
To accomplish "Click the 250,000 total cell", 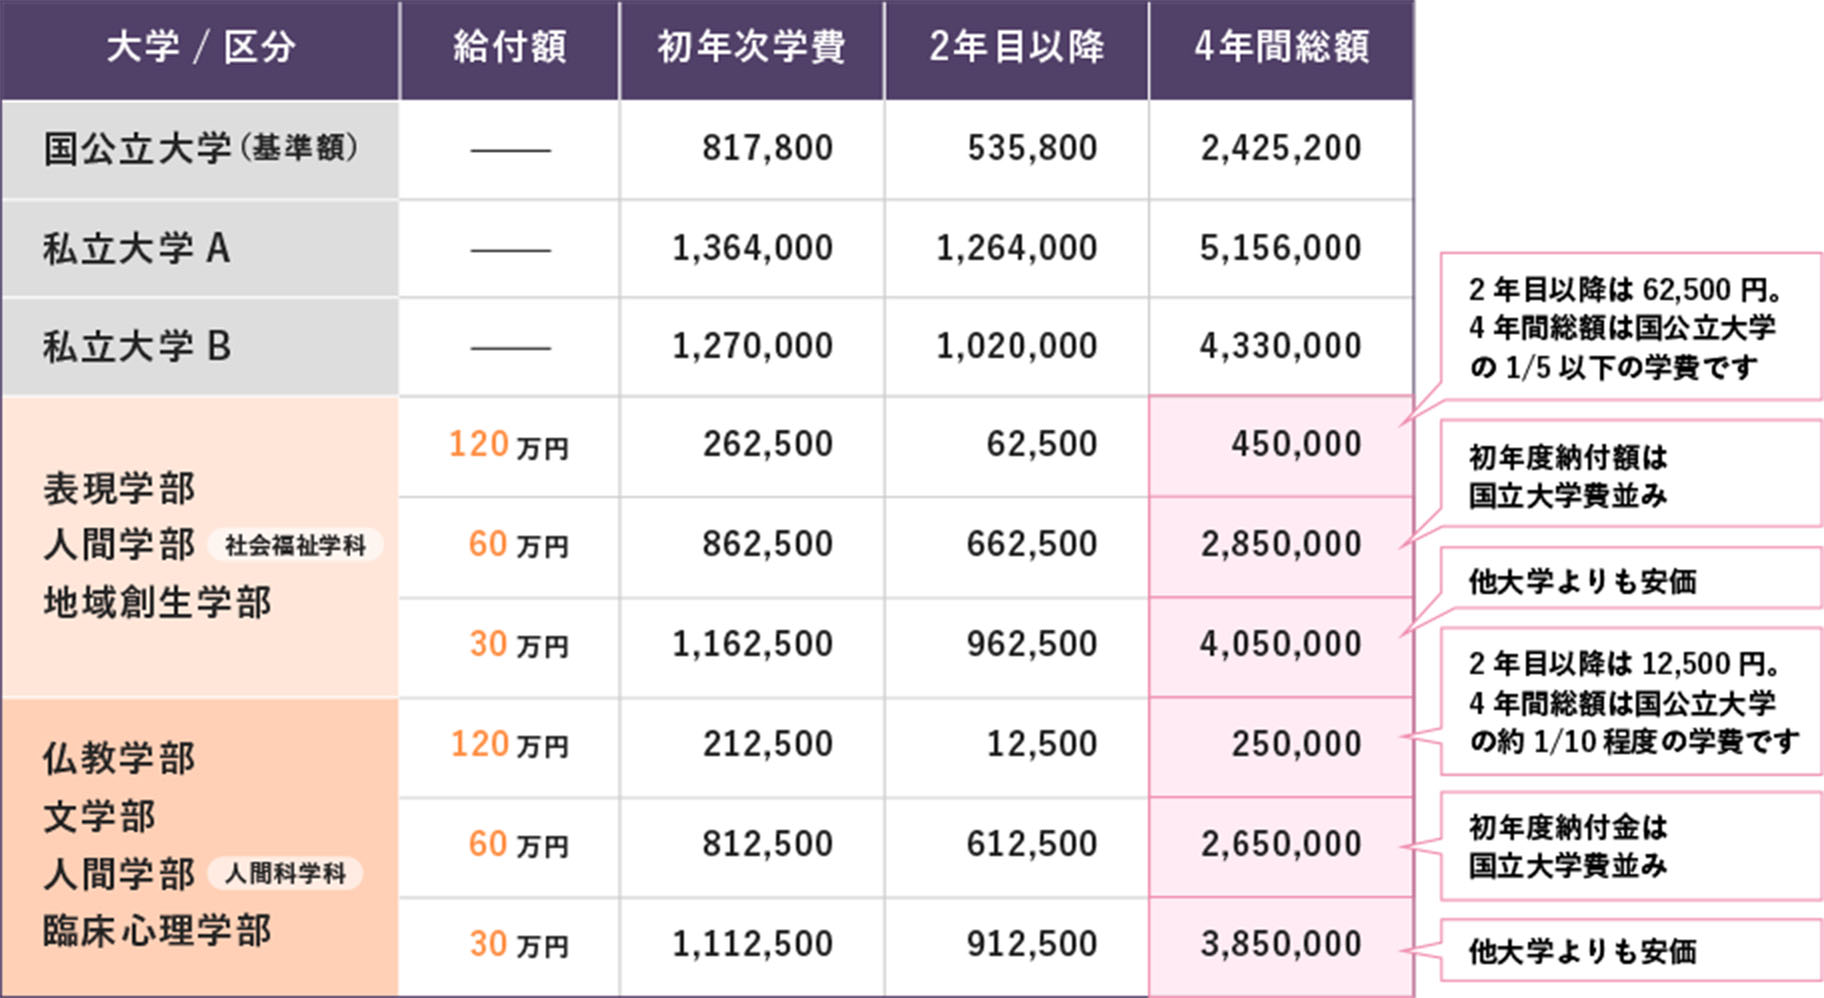I will coord(1281,745).
